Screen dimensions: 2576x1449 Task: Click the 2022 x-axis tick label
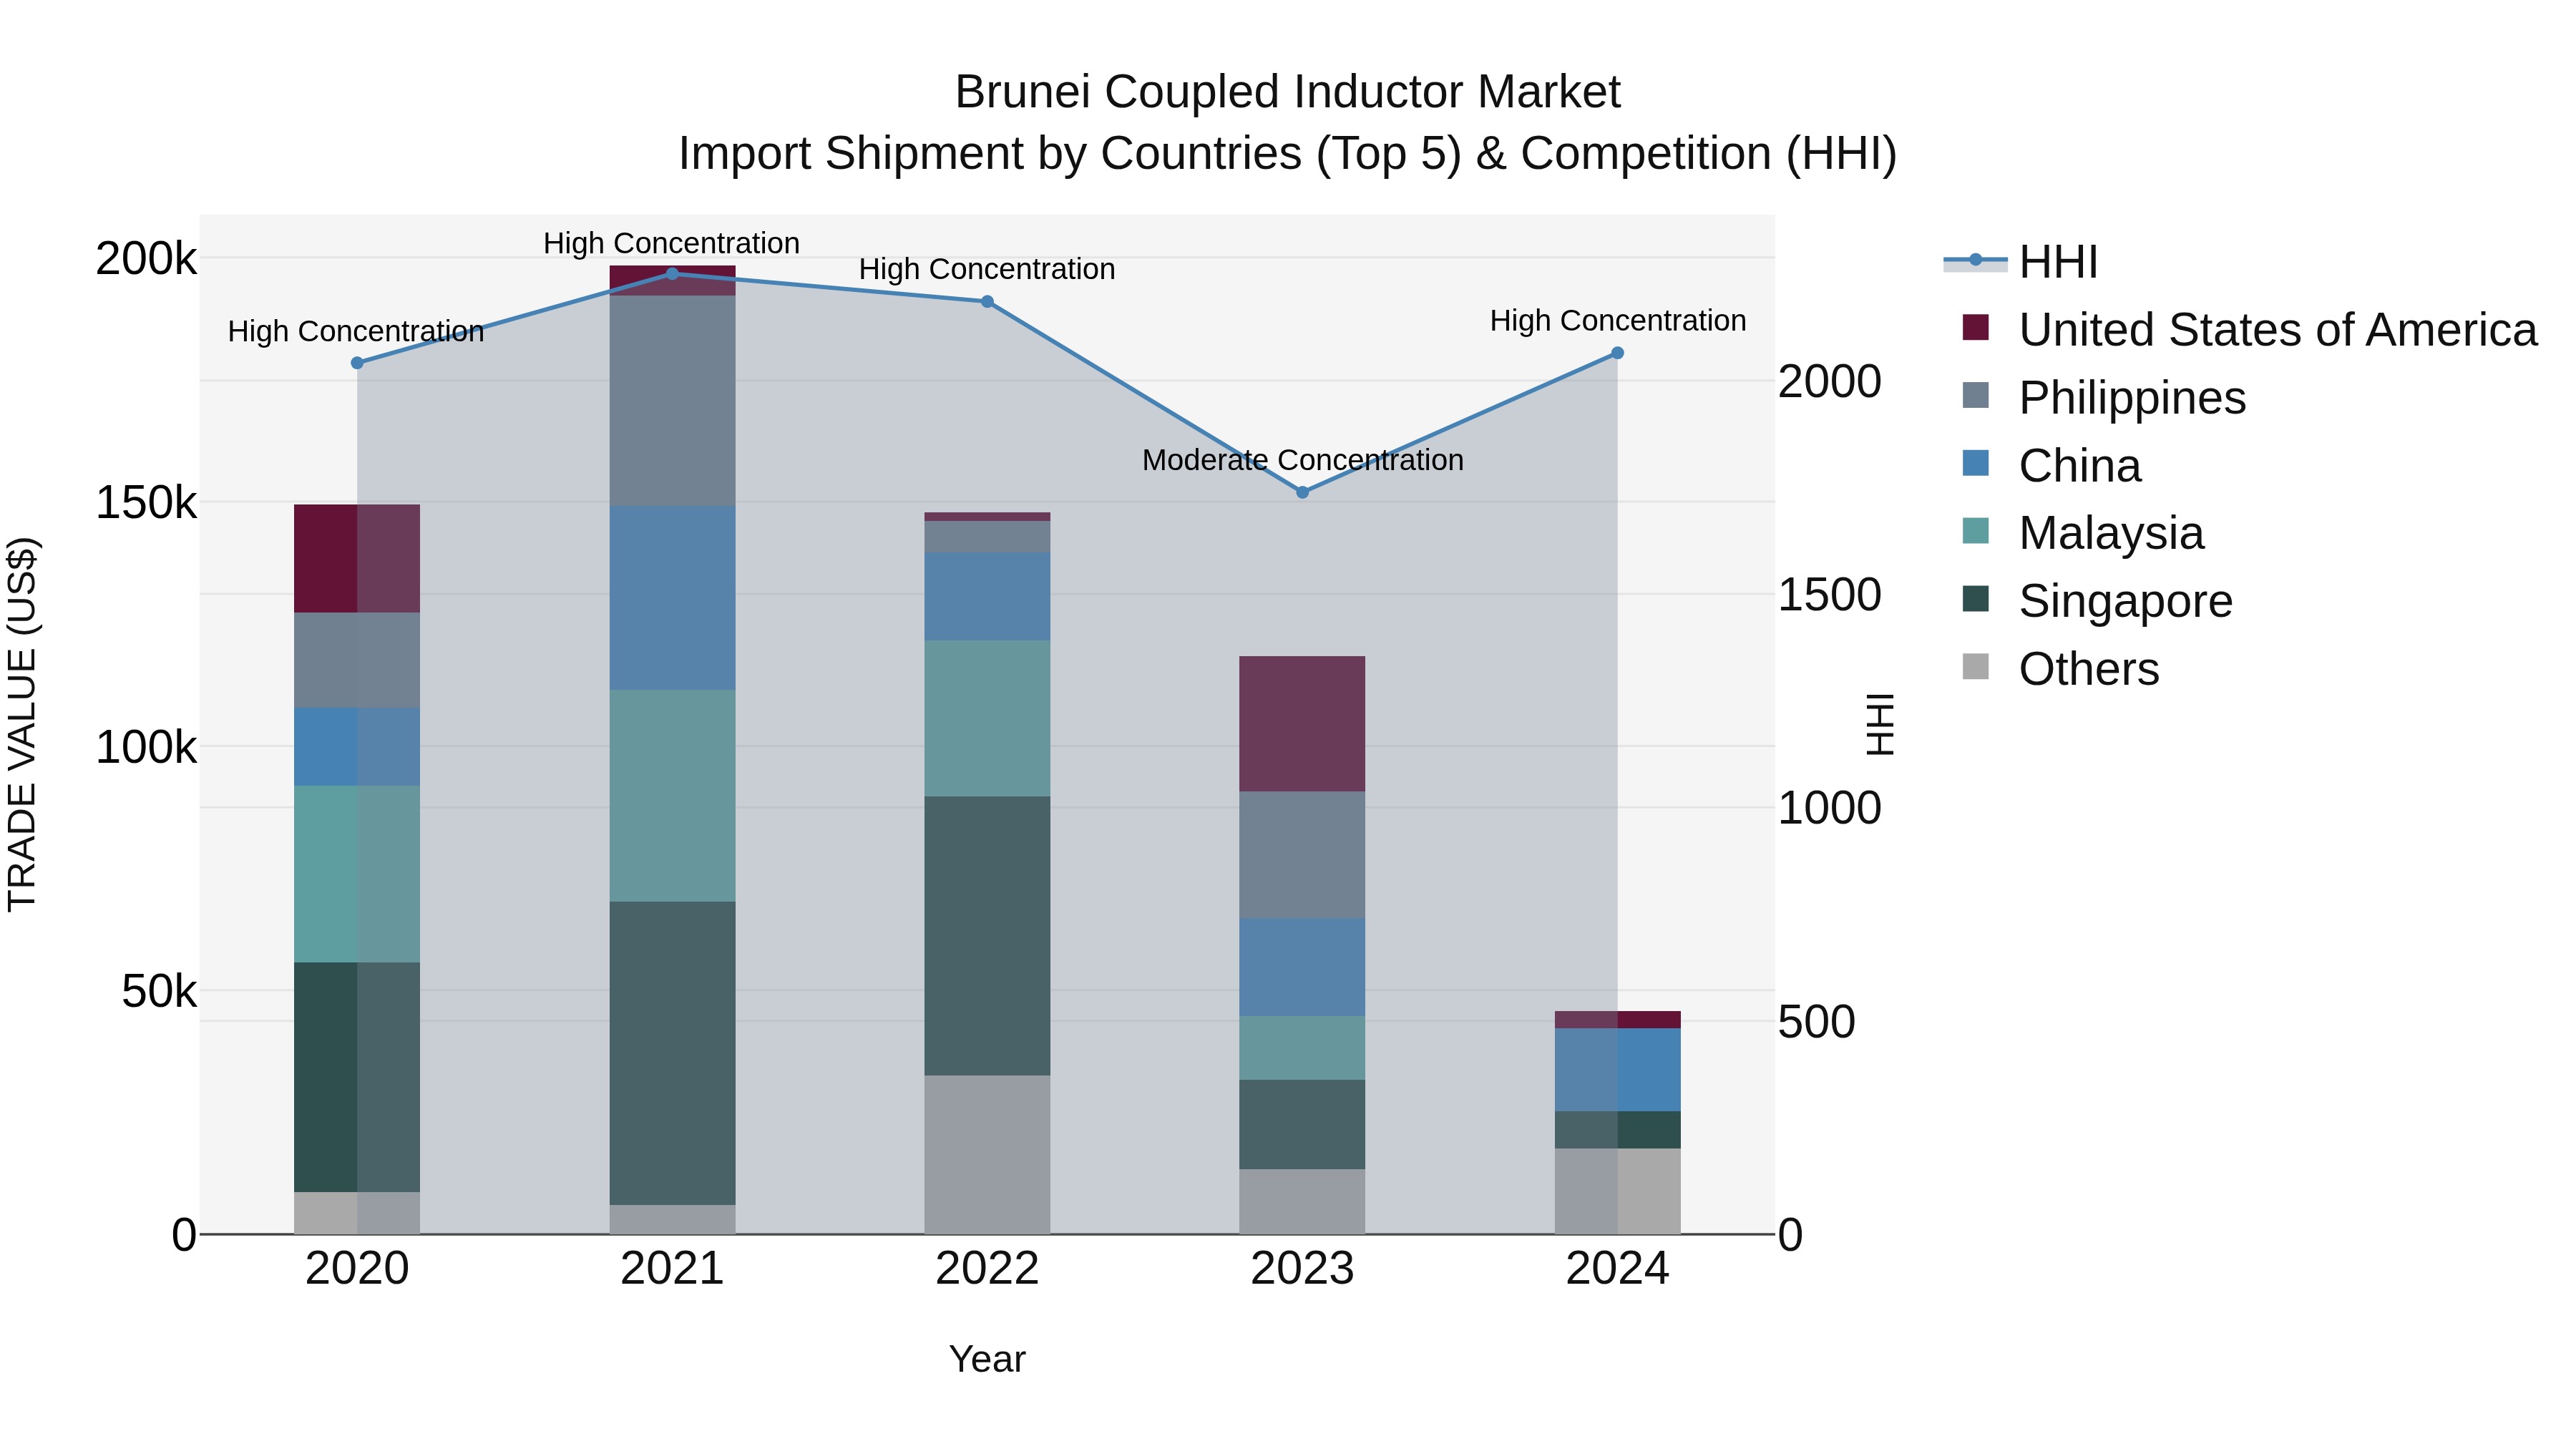[987, 1269]
